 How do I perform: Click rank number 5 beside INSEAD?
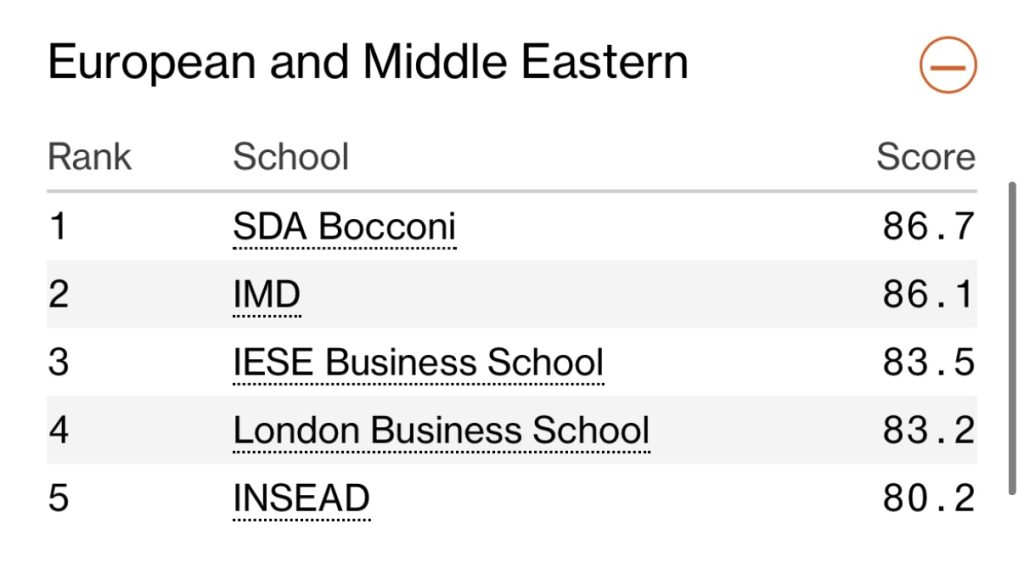click(59, 498)
